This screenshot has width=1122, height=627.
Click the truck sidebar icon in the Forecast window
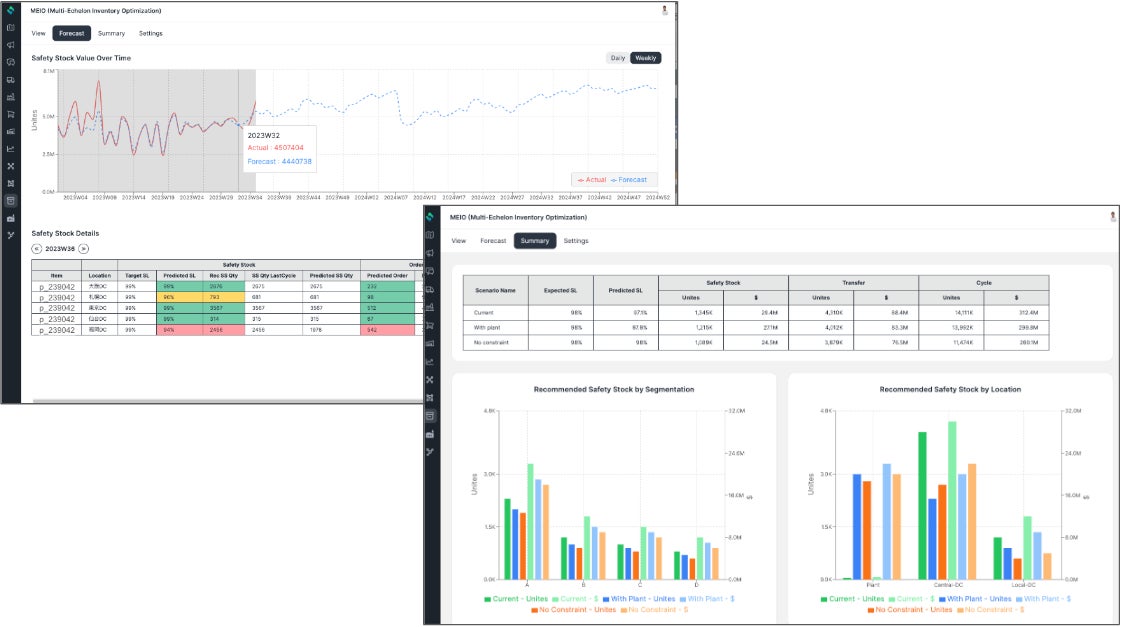click(11, 79)
